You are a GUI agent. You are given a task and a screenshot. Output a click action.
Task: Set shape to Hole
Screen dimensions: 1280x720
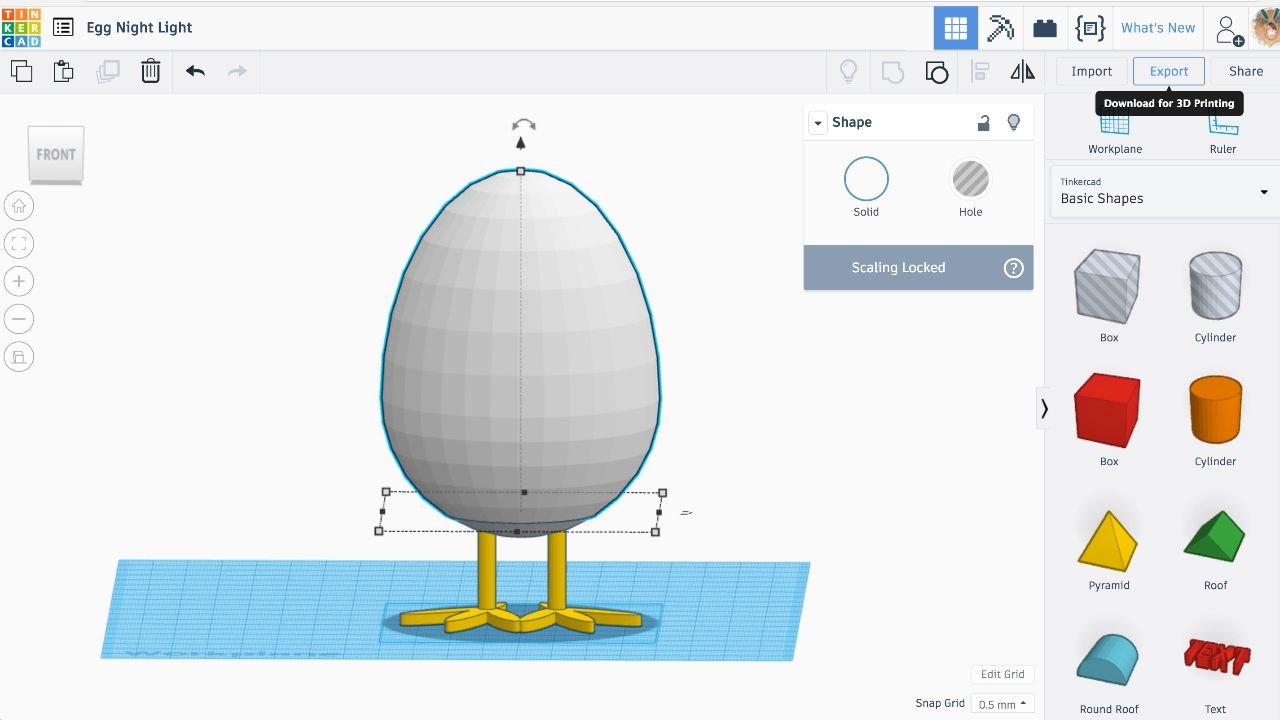pos(970,187)
